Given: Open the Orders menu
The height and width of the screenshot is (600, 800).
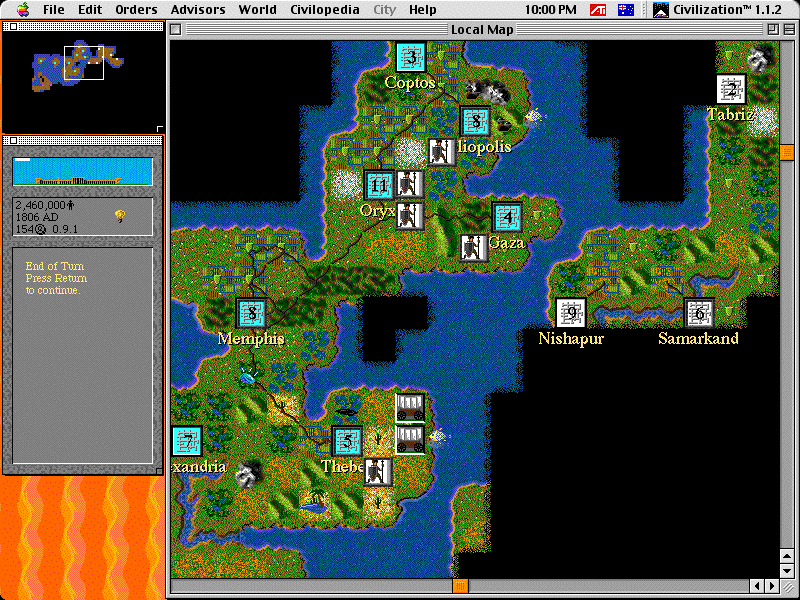Looking at the screenshot, I should 136,9.
